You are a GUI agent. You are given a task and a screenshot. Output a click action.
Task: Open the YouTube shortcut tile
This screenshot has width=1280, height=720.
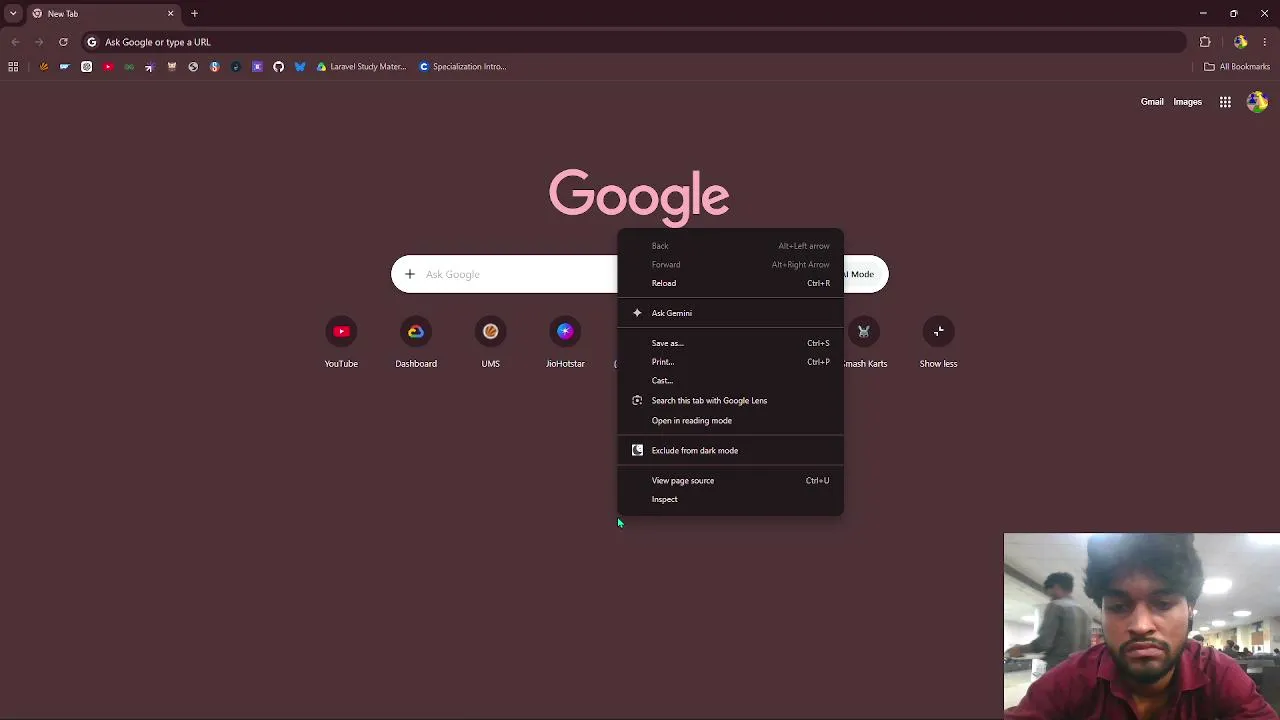point(341,342)
